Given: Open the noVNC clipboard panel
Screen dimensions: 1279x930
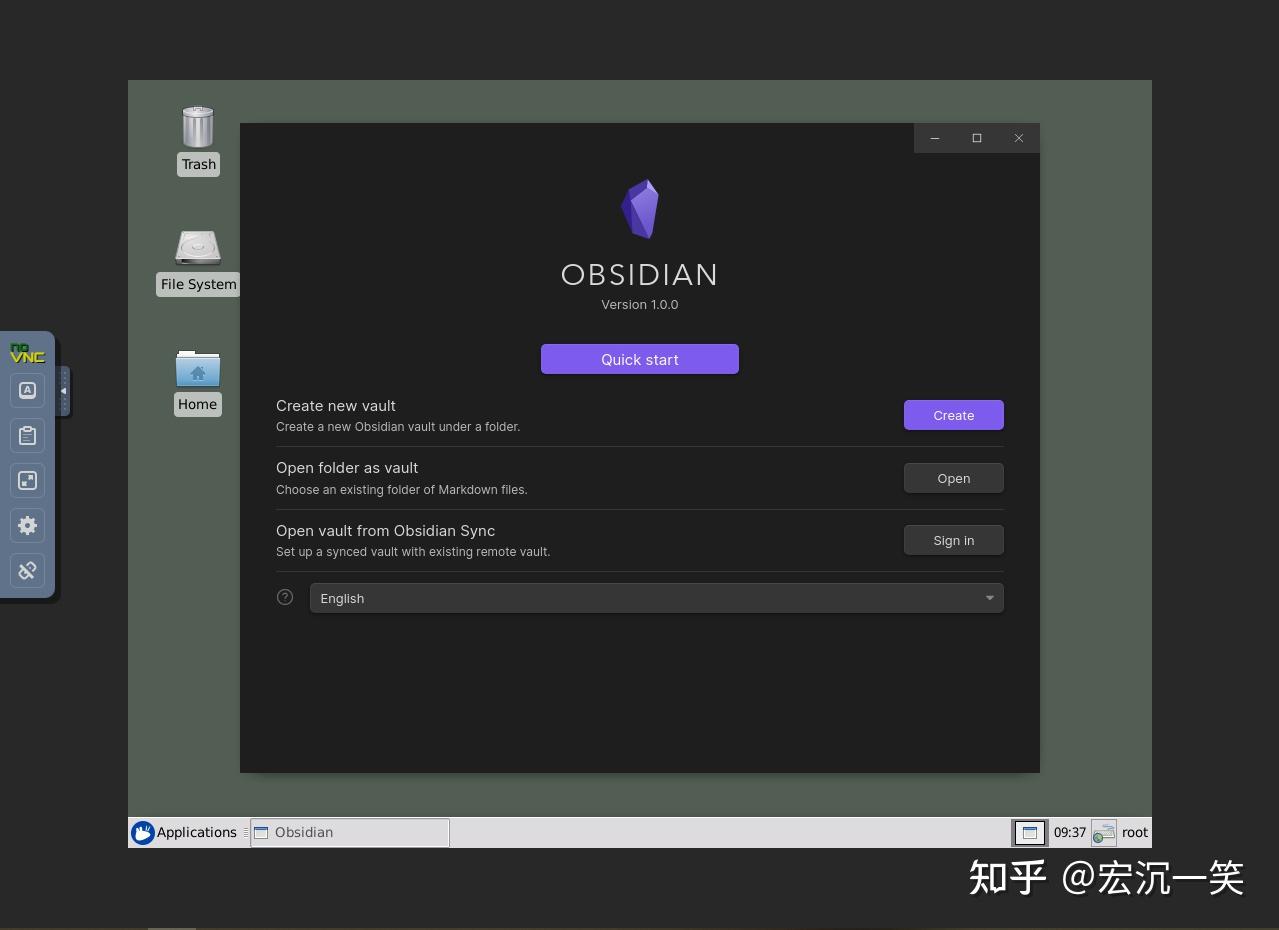Looking at the screenshot, I should click(27, 435).
